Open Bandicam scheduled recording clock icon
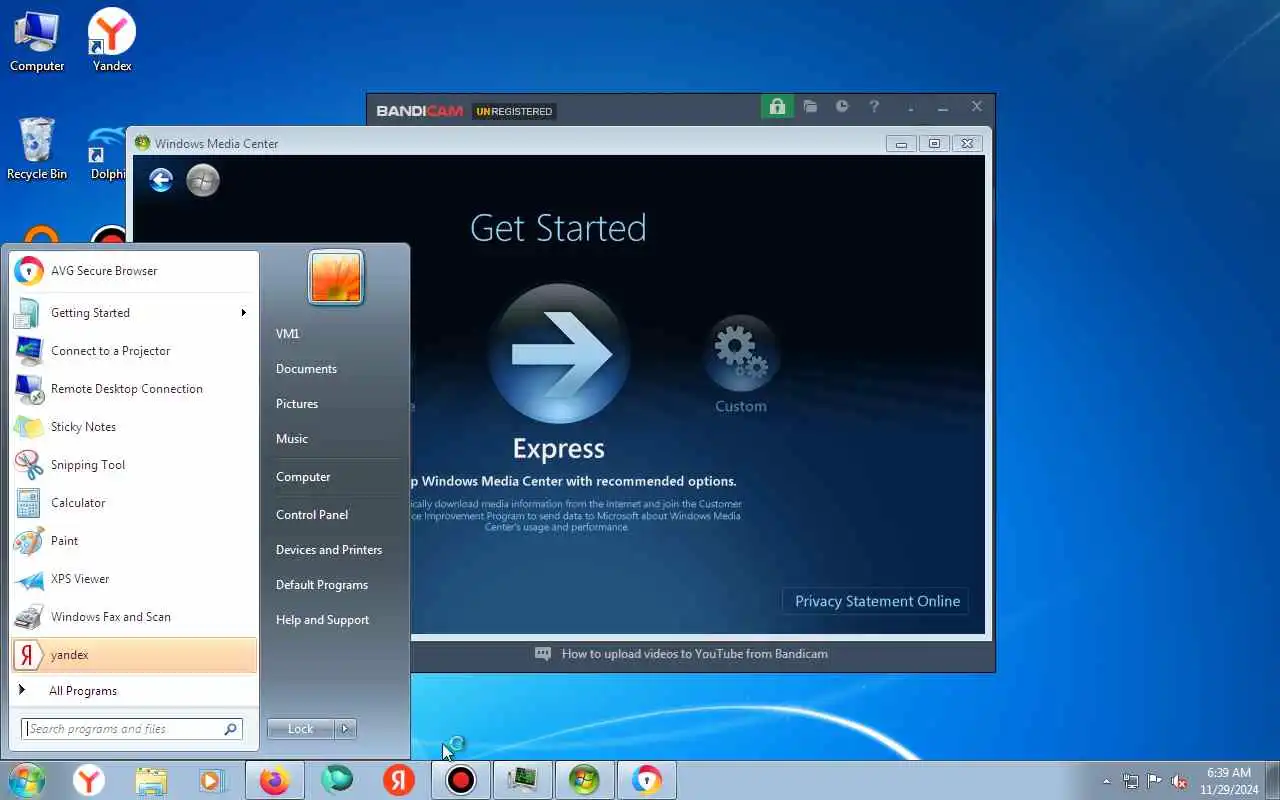This screenshot has height=800, width=1280. coord(842,107)
